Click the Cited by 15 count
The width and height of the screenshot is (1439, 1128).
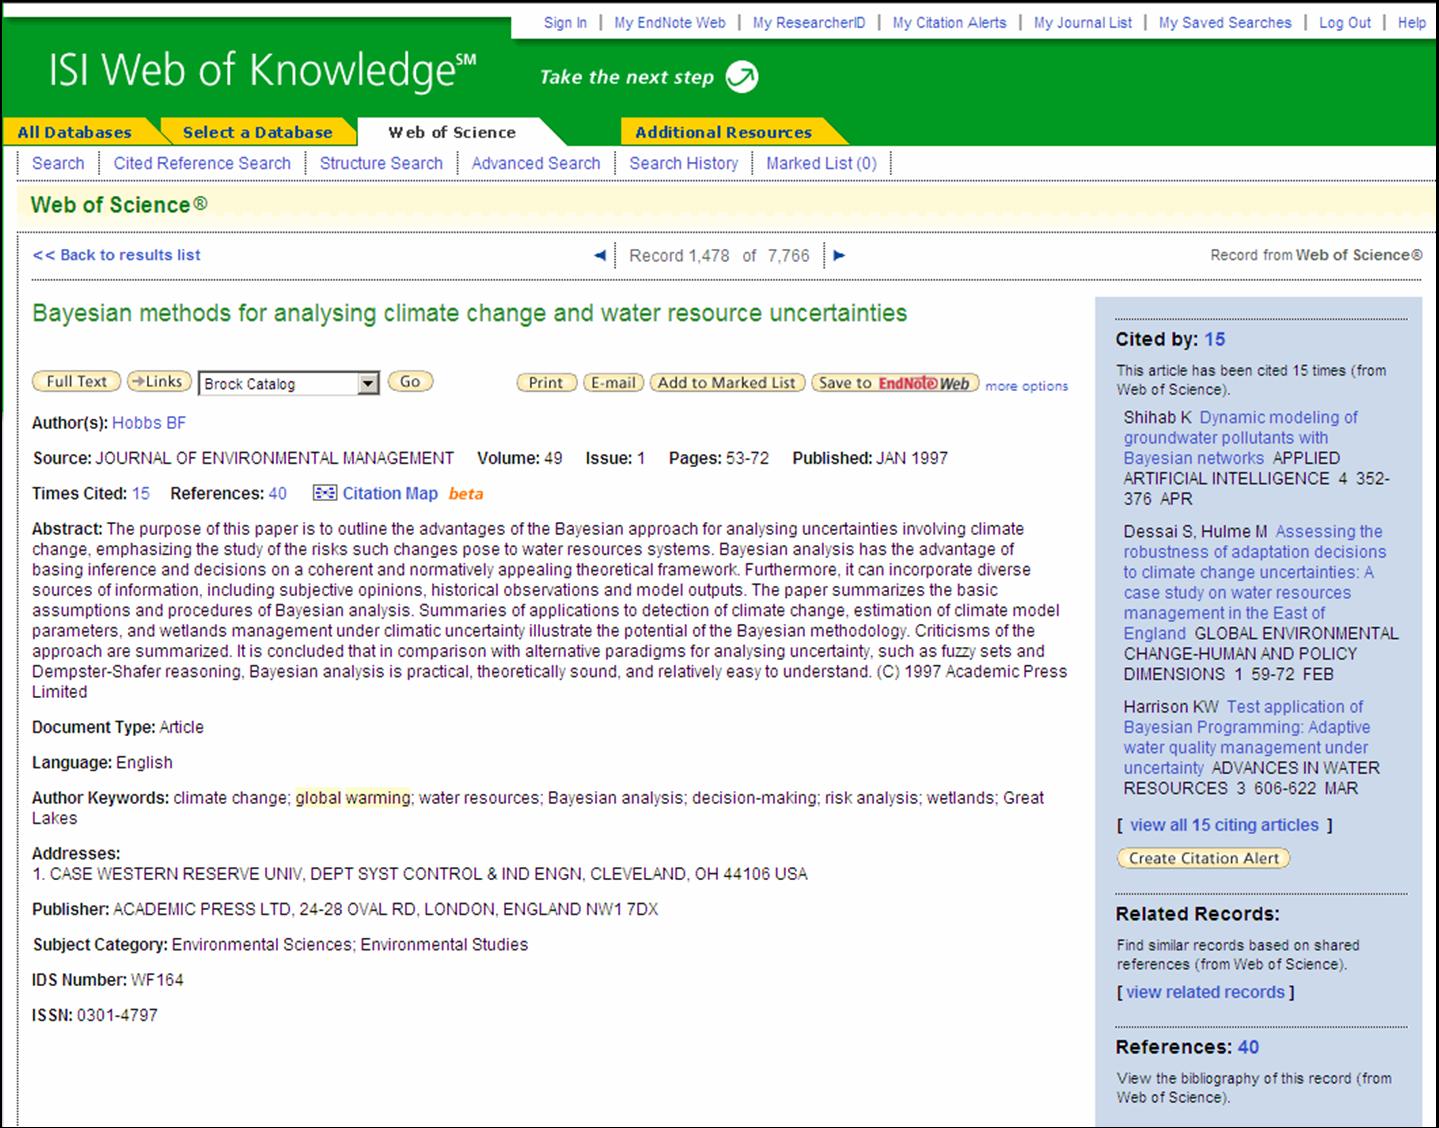tap(1214, 339)
